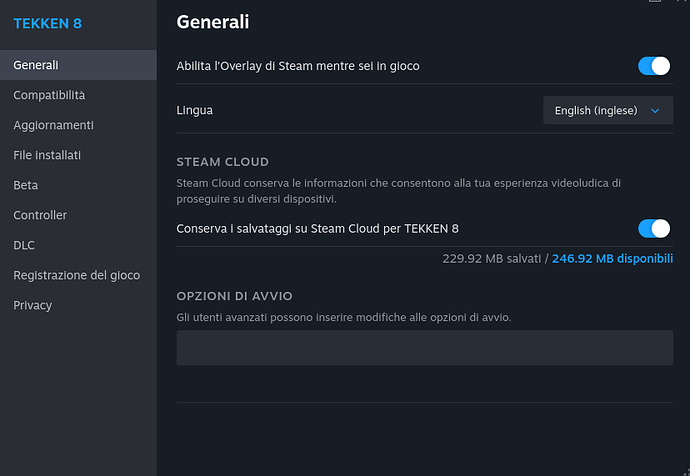Viewport: 690px width, 476px height.
Task: Click the STEAM CLOUD section heading
Action: point(223,162)
